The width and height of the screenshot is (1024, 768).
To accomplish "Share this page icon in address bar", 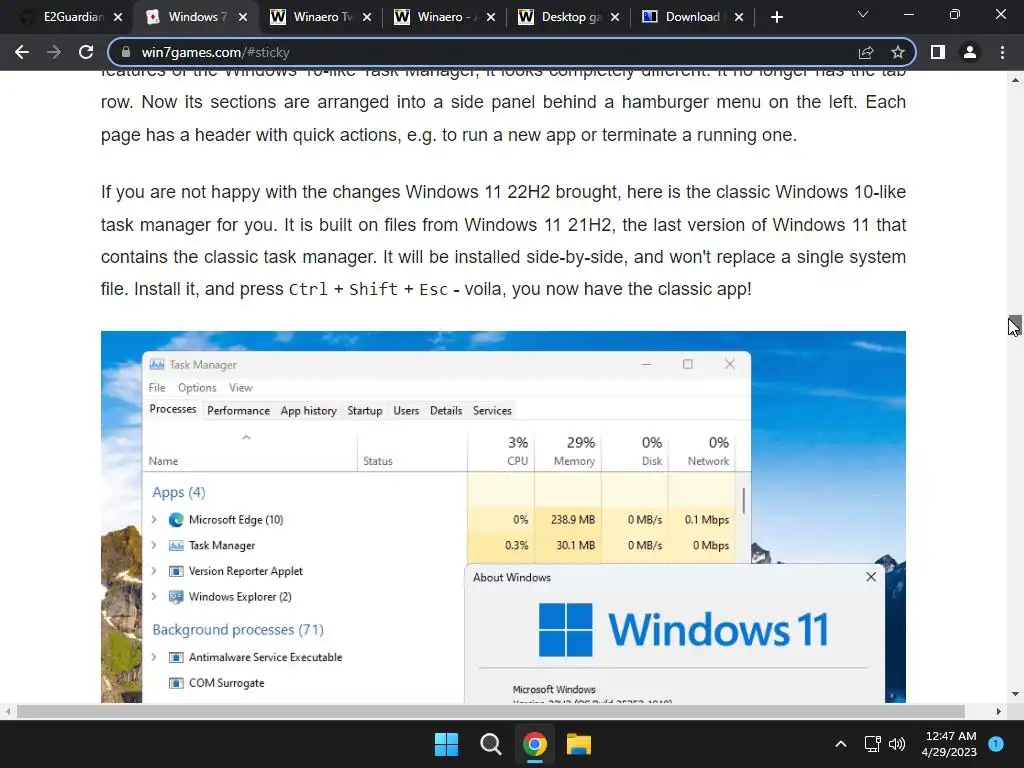I will (866, 52).
